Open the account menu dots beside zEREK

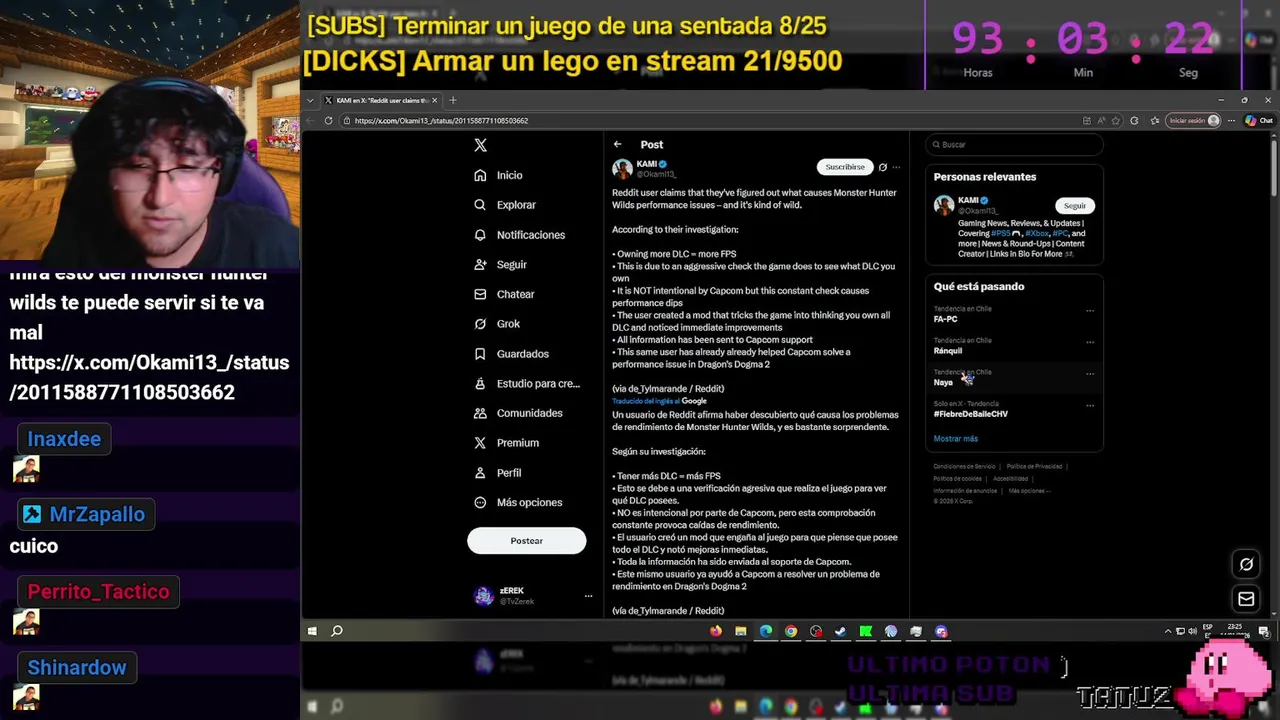coord(588,596)
